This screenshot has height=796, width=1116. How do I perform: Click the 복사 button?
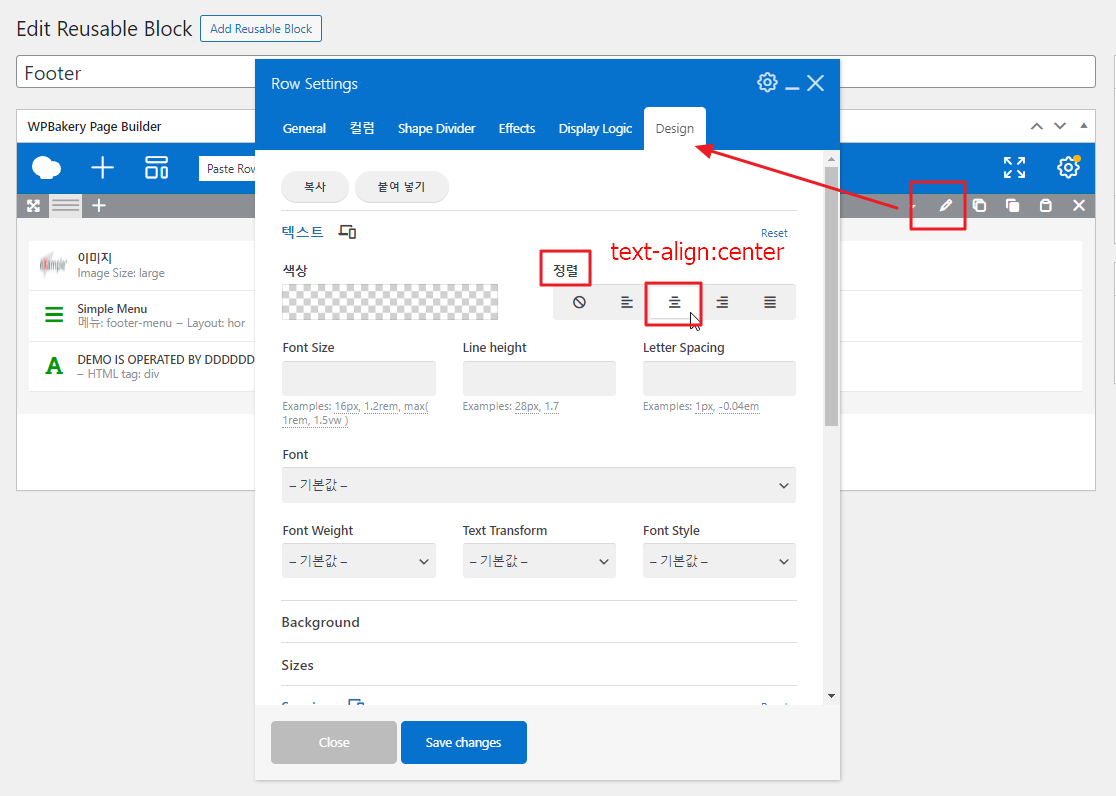click(x=315, y=187)
